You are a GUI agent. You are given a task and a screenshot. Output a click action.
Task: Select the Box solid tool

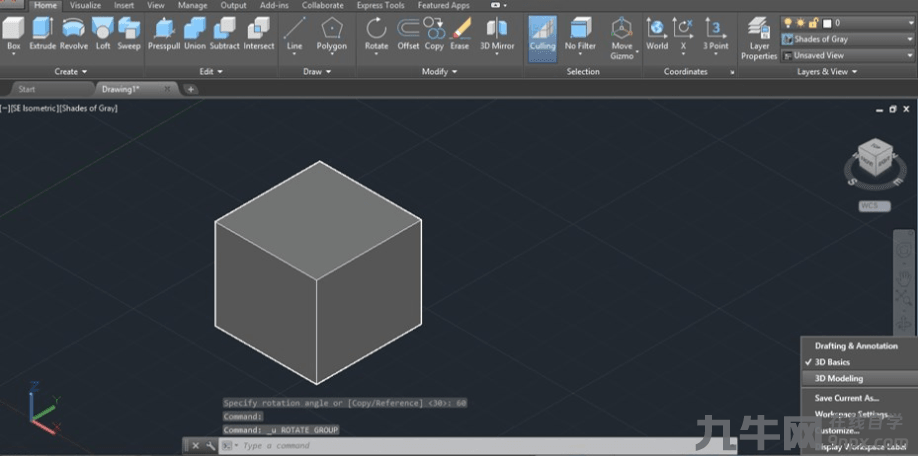coord(13,33)
